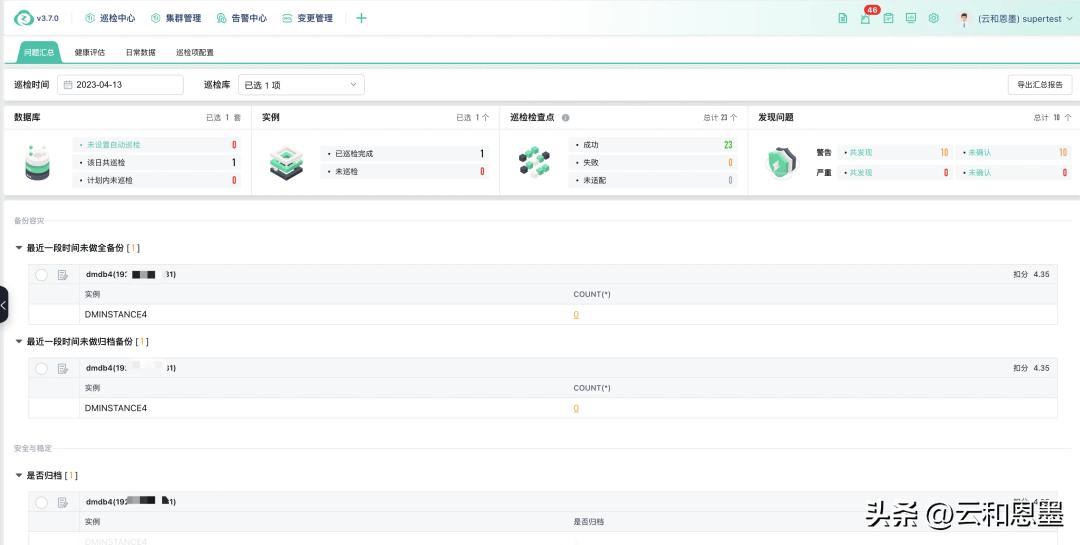
Task: Open the 集群管理 menu
Action: point(176,19)
